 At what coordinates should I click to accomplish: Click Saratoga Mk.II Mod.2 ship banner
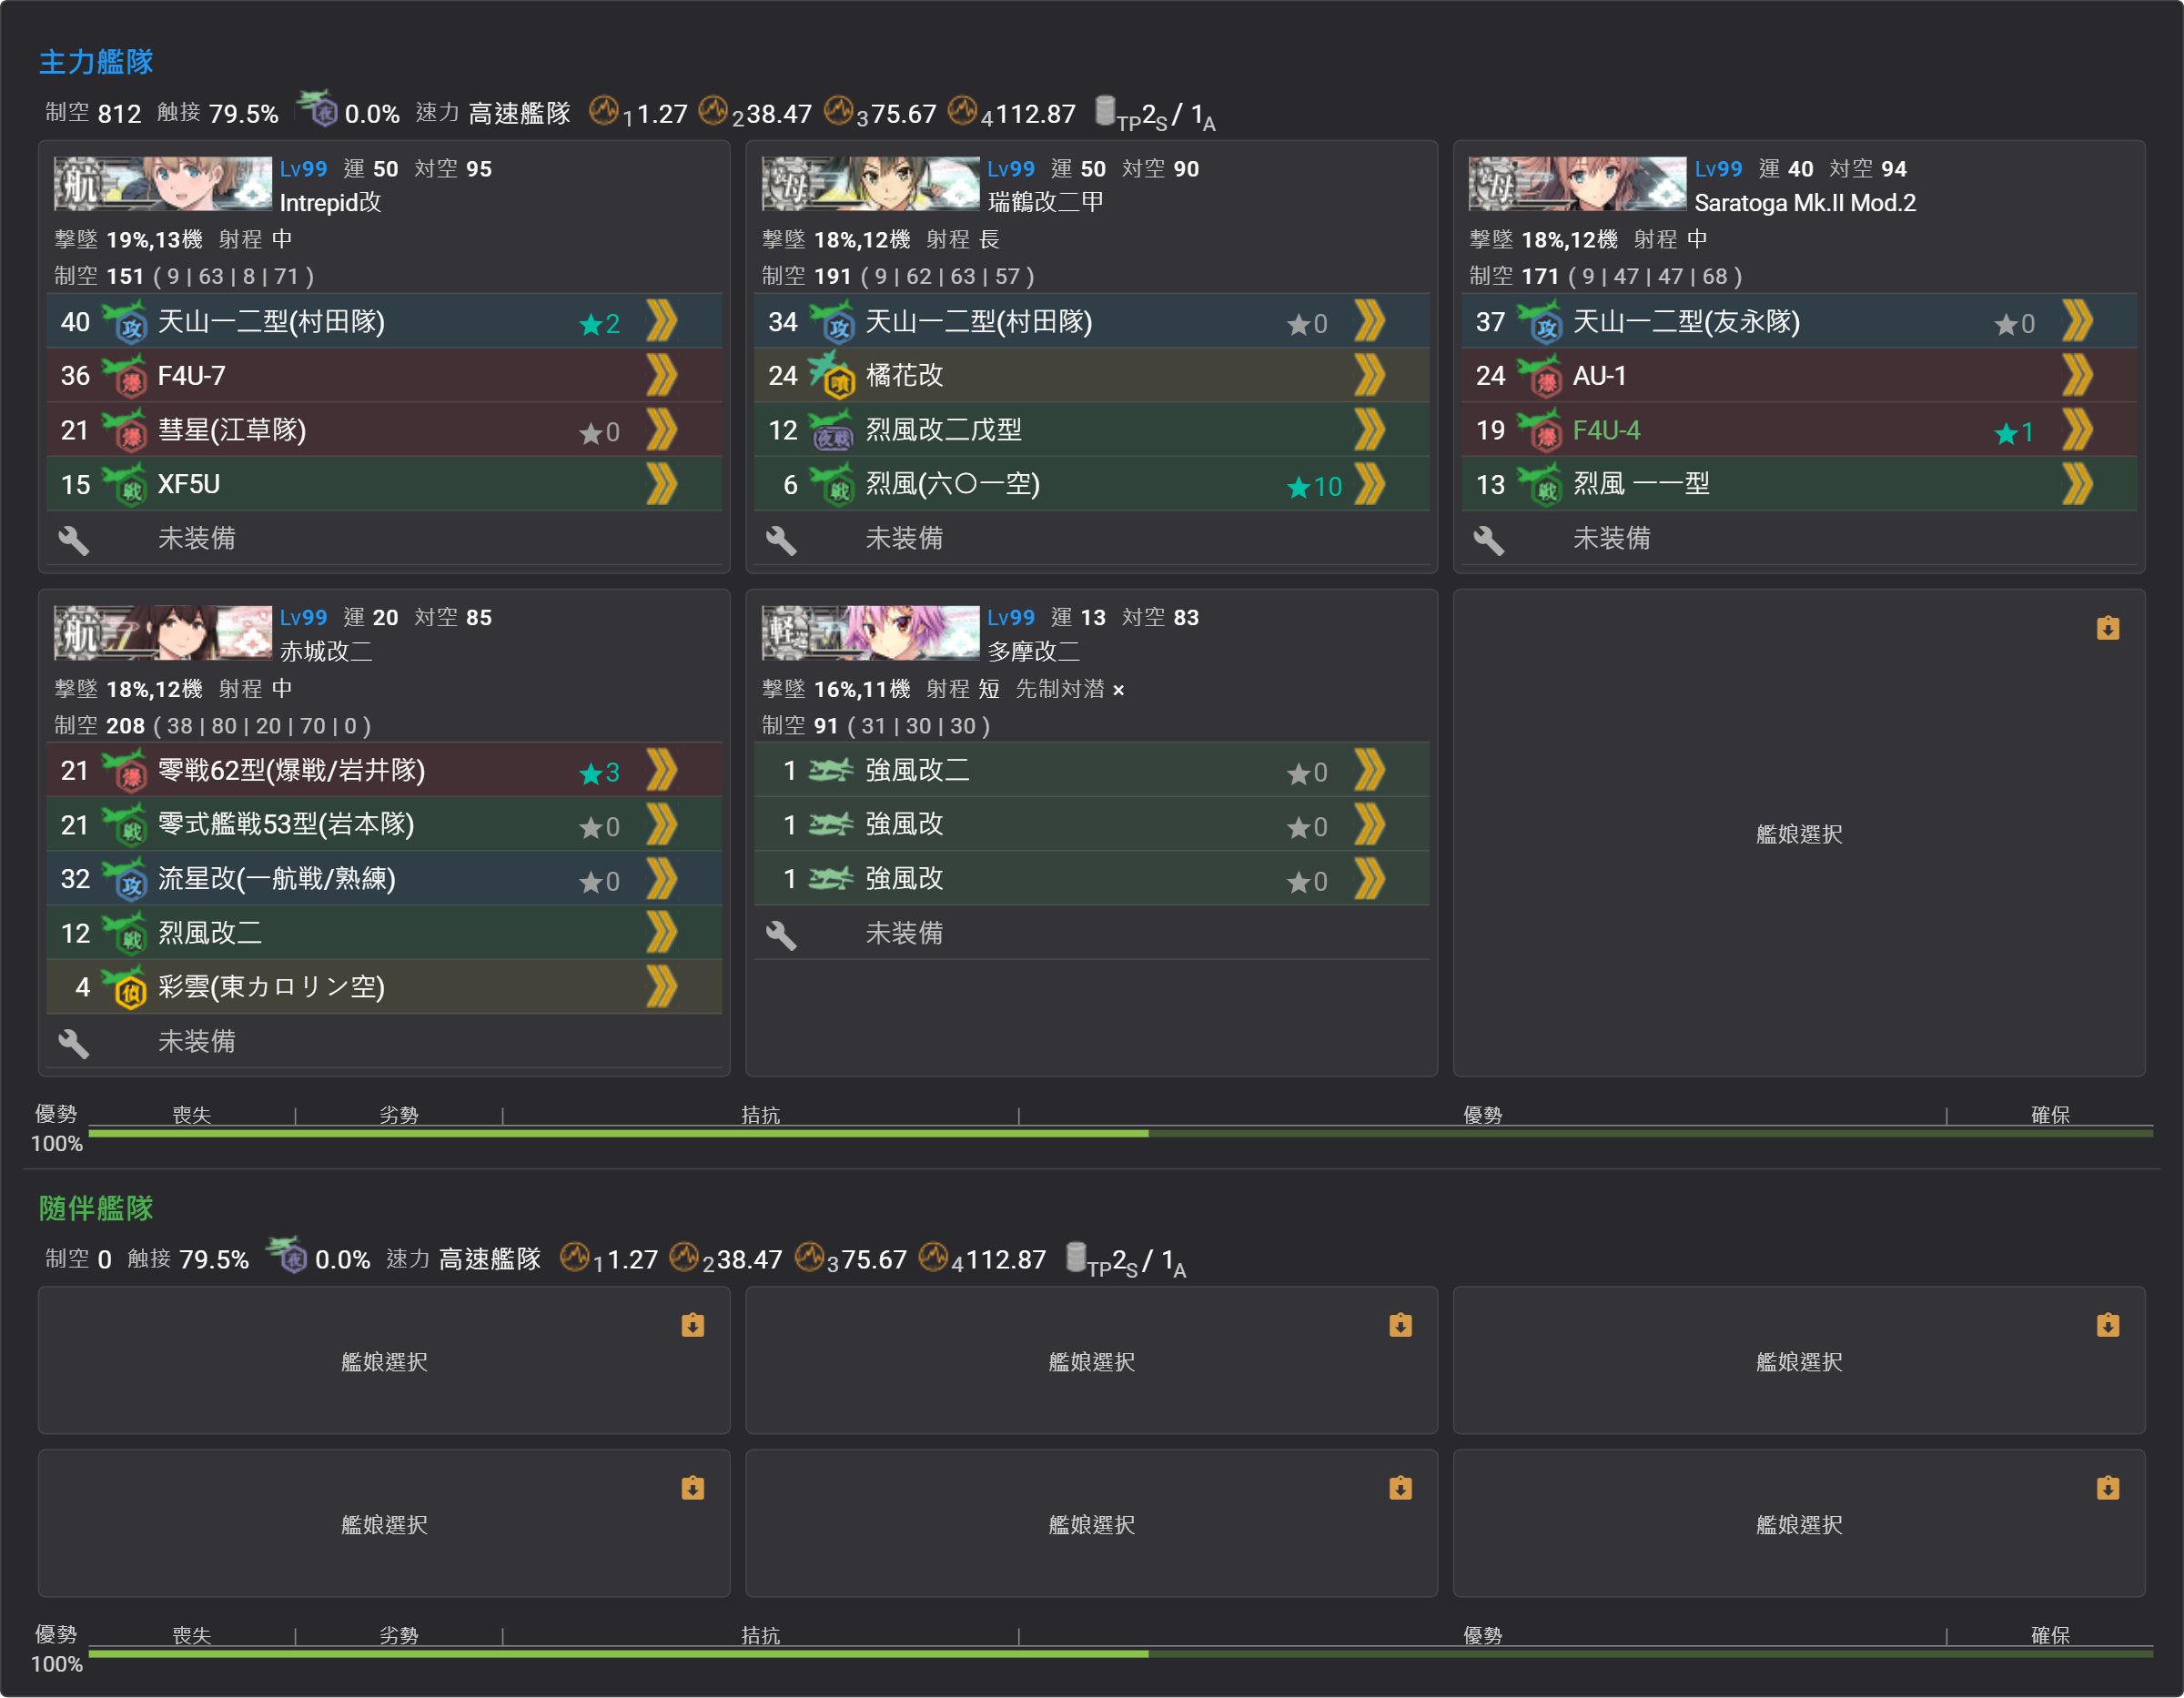[x=1577, y=184]
